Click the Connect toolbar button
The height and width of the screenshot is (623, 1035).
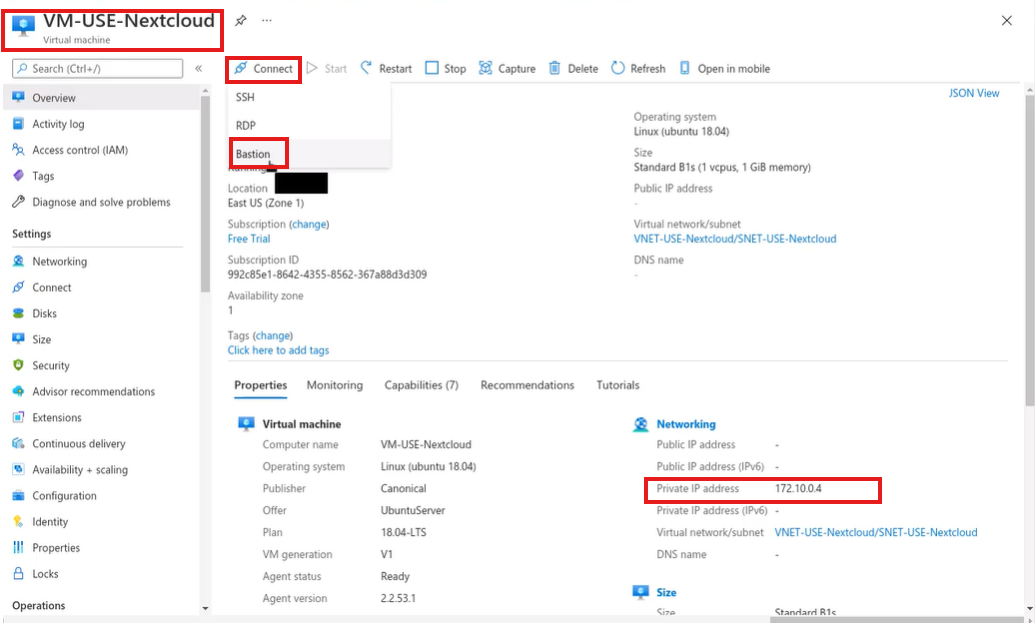coord(264,69)
